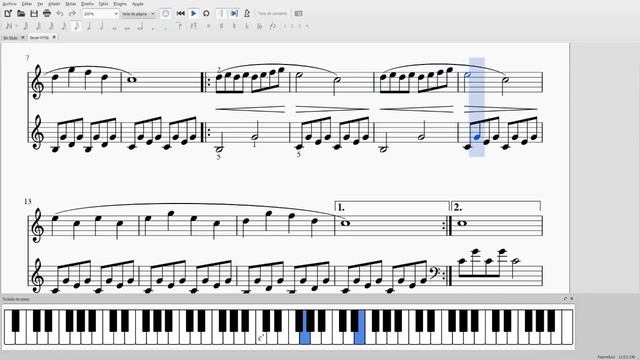Viewport: 640px width, 360px height.
Task: Apply the sharp accidental
Action: (x=221, y=26)
